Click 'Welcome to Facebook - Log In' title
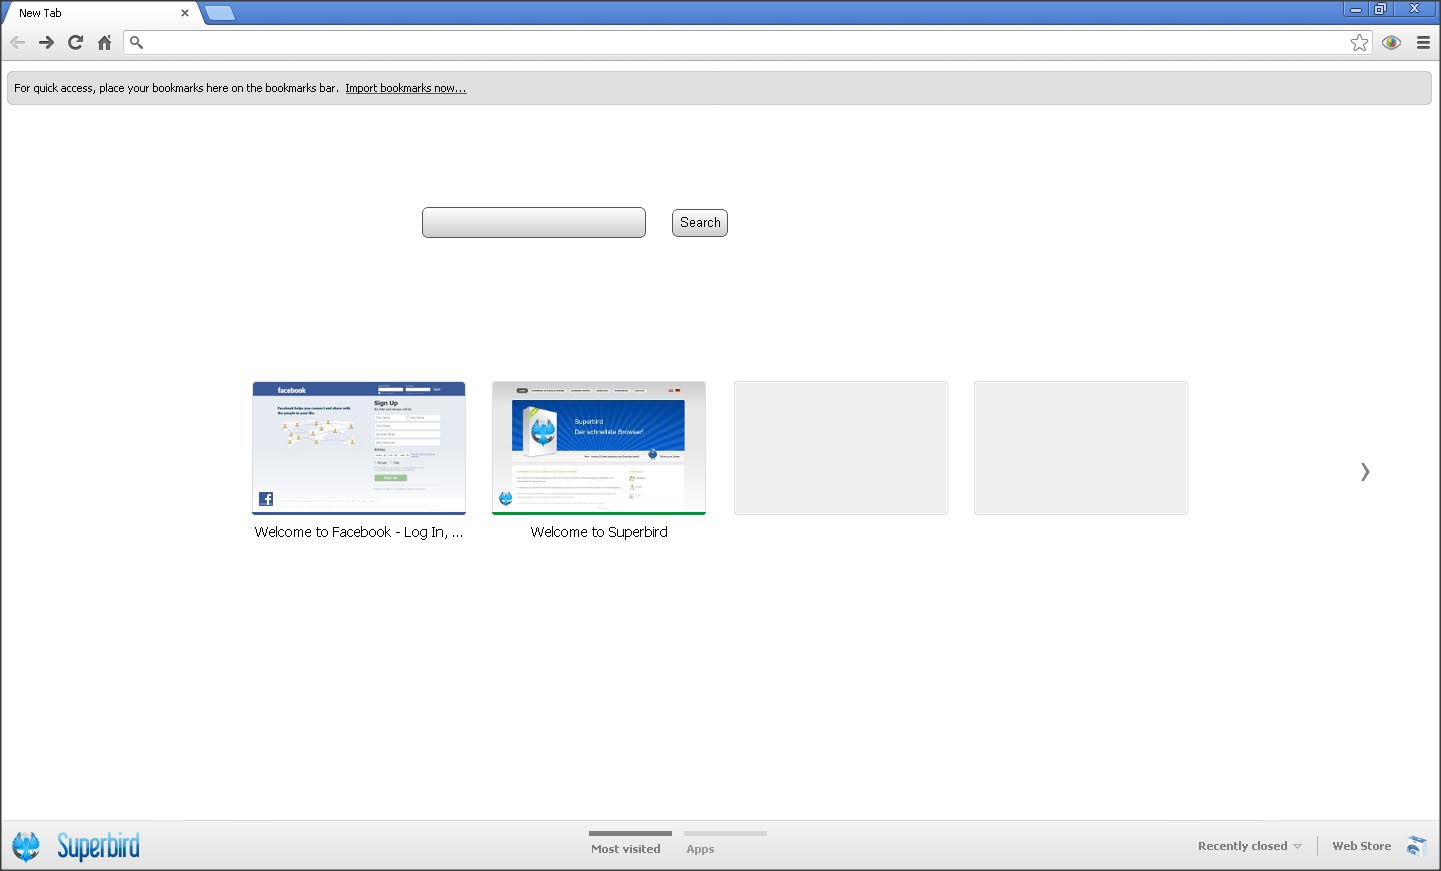Image resolution: width=1441 pixels, height=871 pixels. pos(359,532)
